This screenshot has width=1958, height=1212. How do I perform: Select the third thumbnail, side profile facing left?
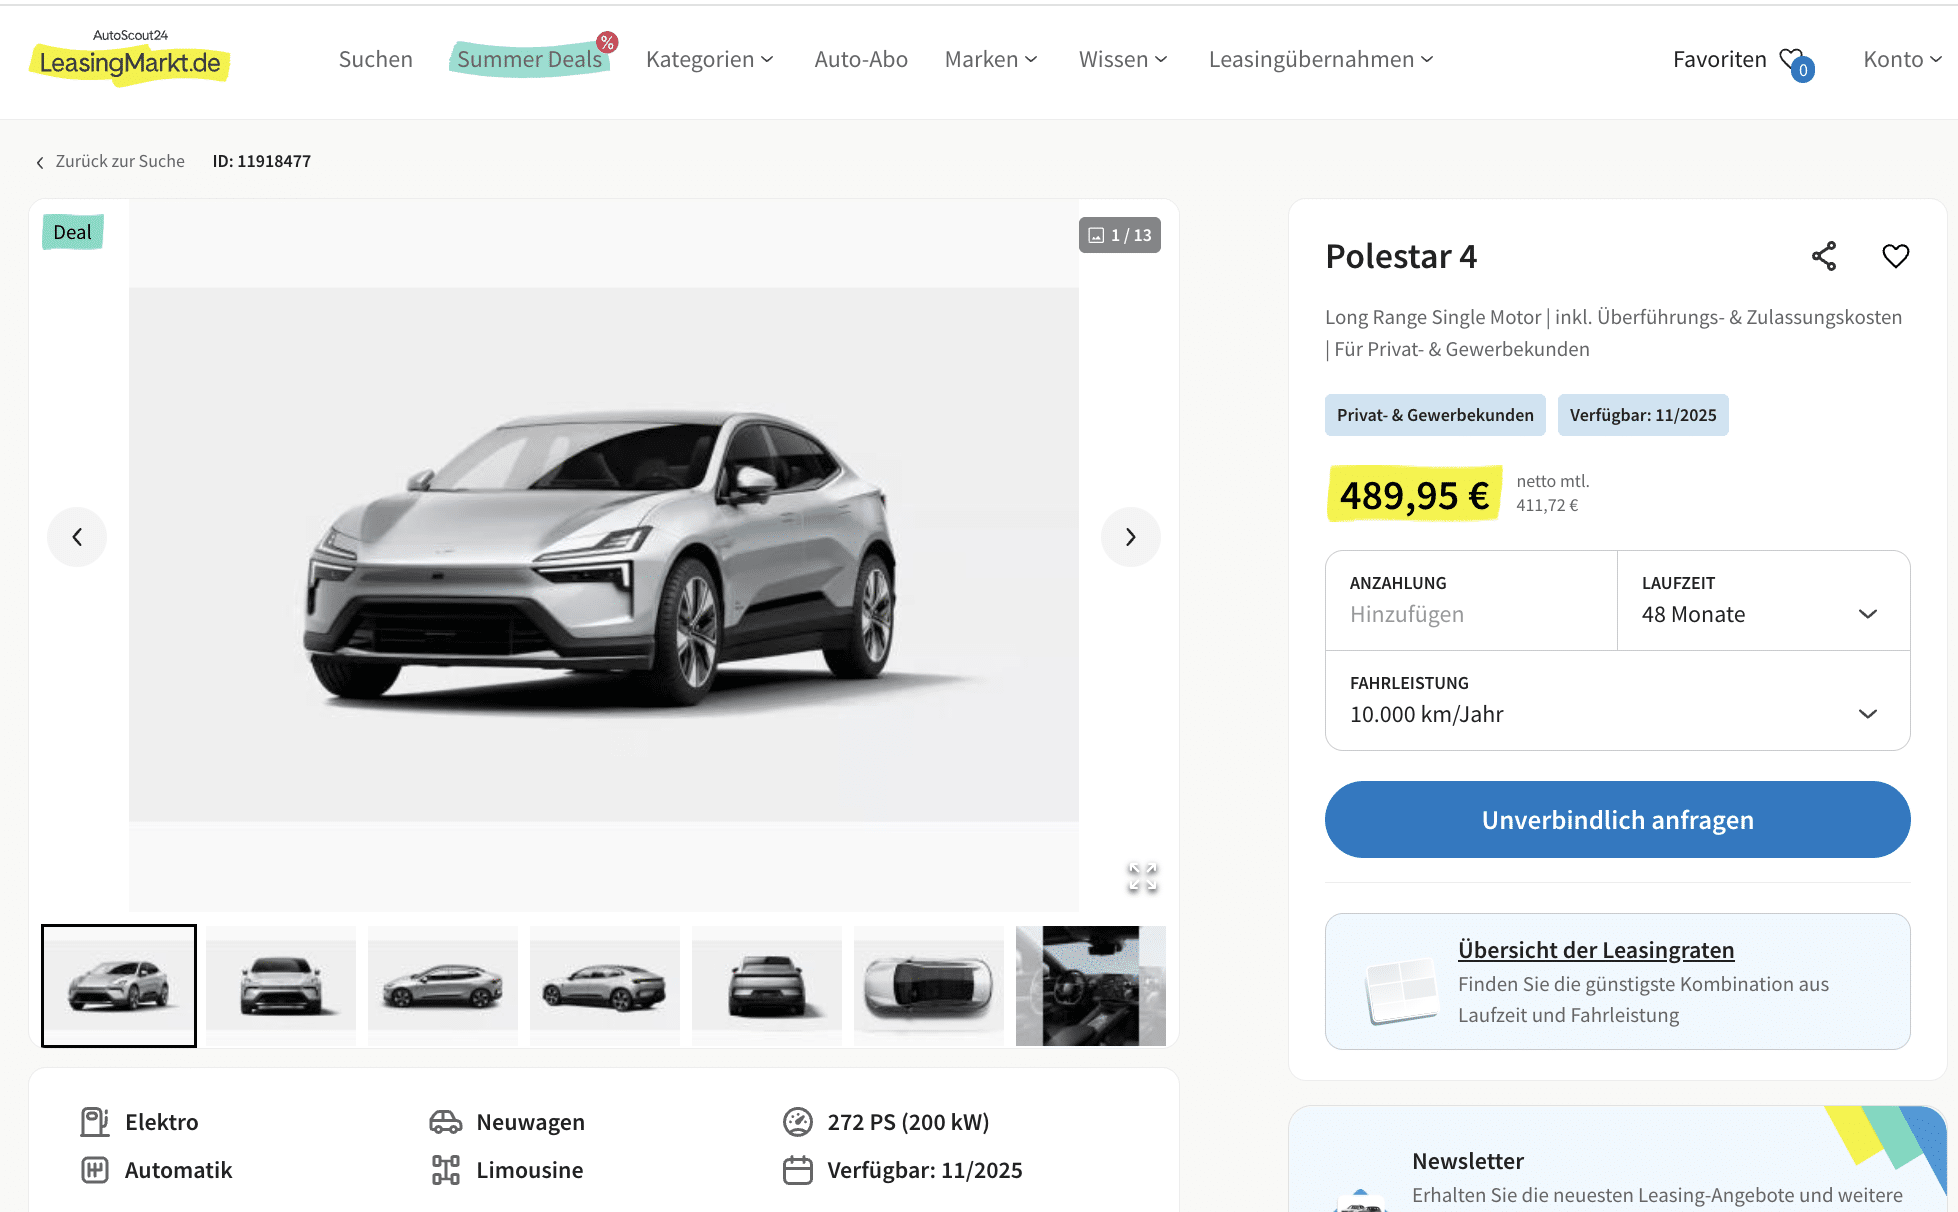443,986
